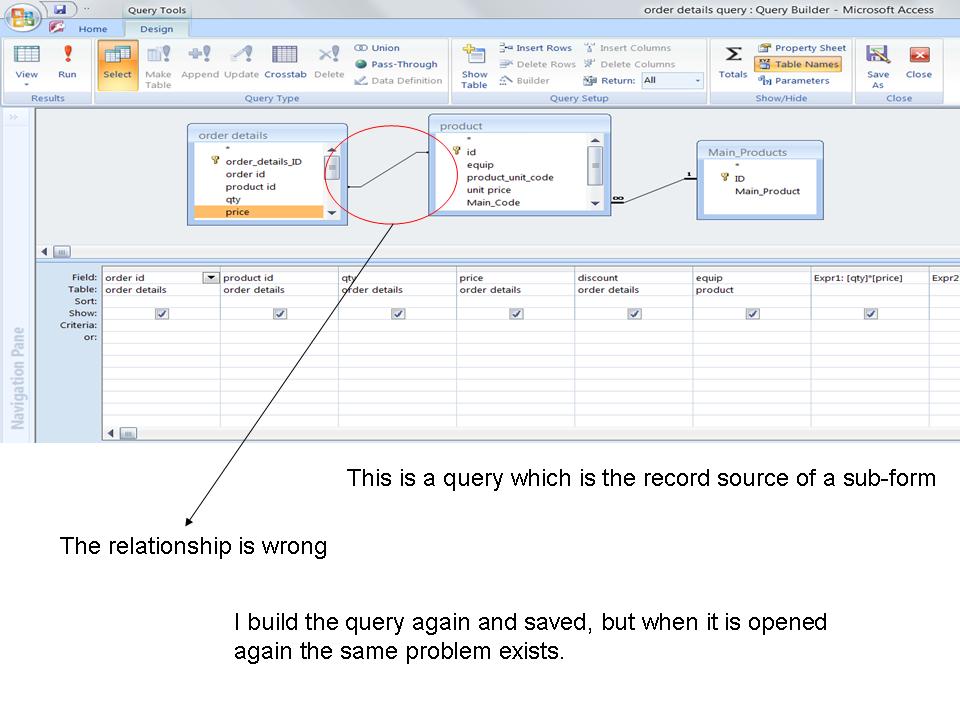
Task: Click the Sort cell under order id
Action: pyautogui.click(x=161, y=301)
